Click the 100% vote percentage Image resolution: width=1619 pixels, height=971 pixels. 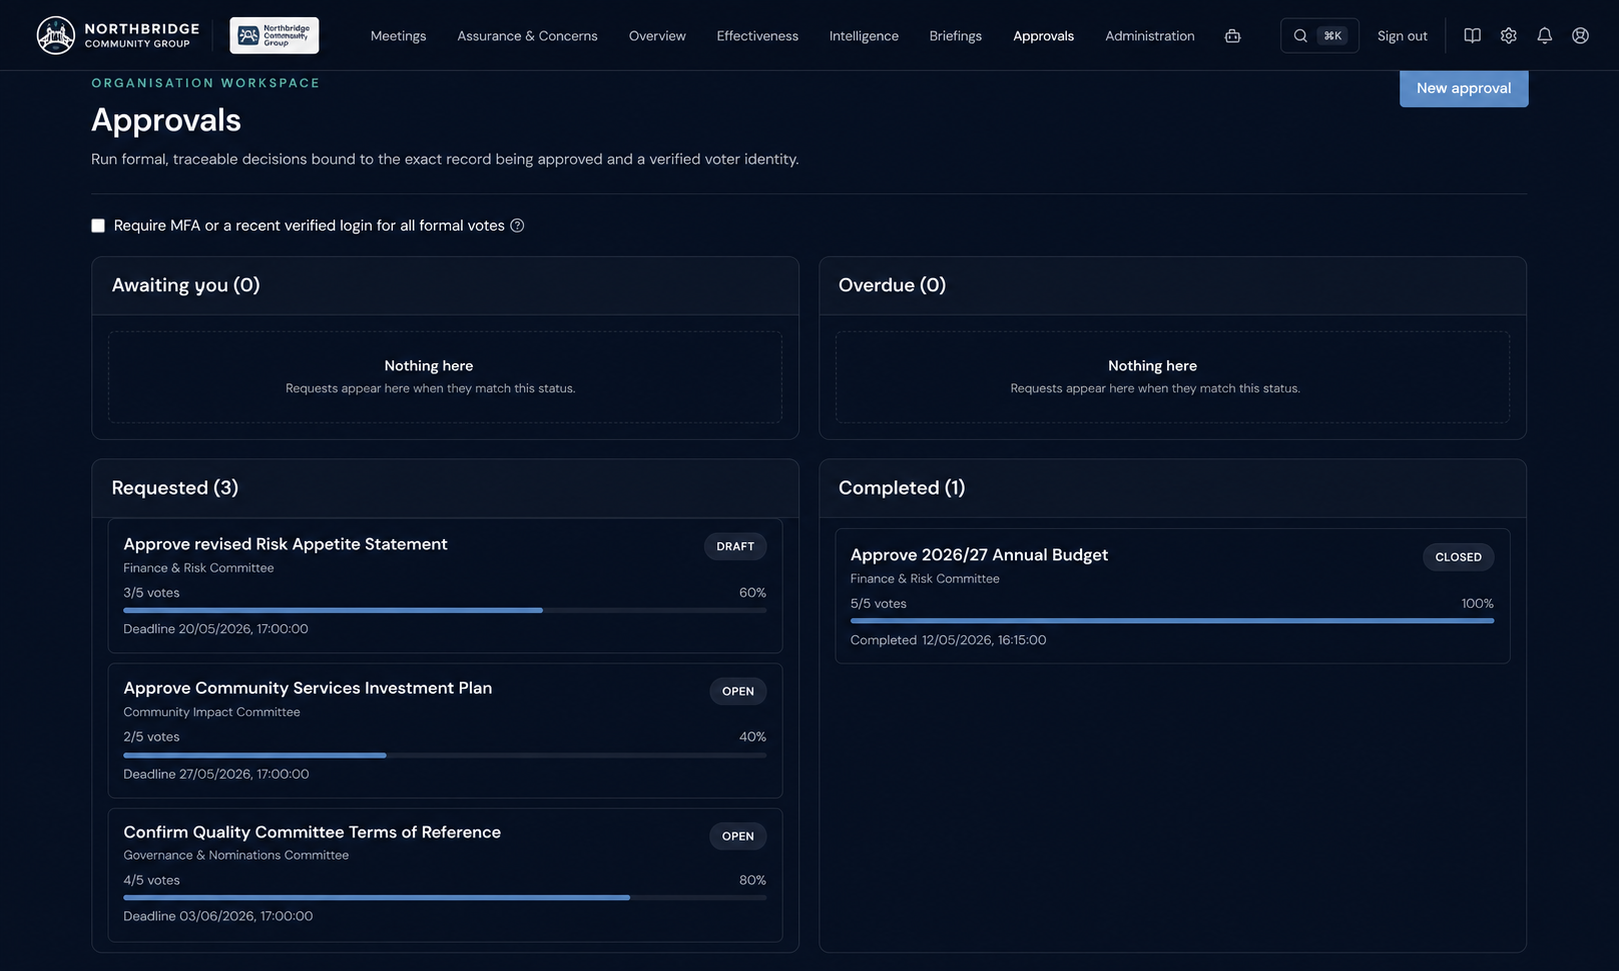pyautogui.click(x=1477, y=604)
